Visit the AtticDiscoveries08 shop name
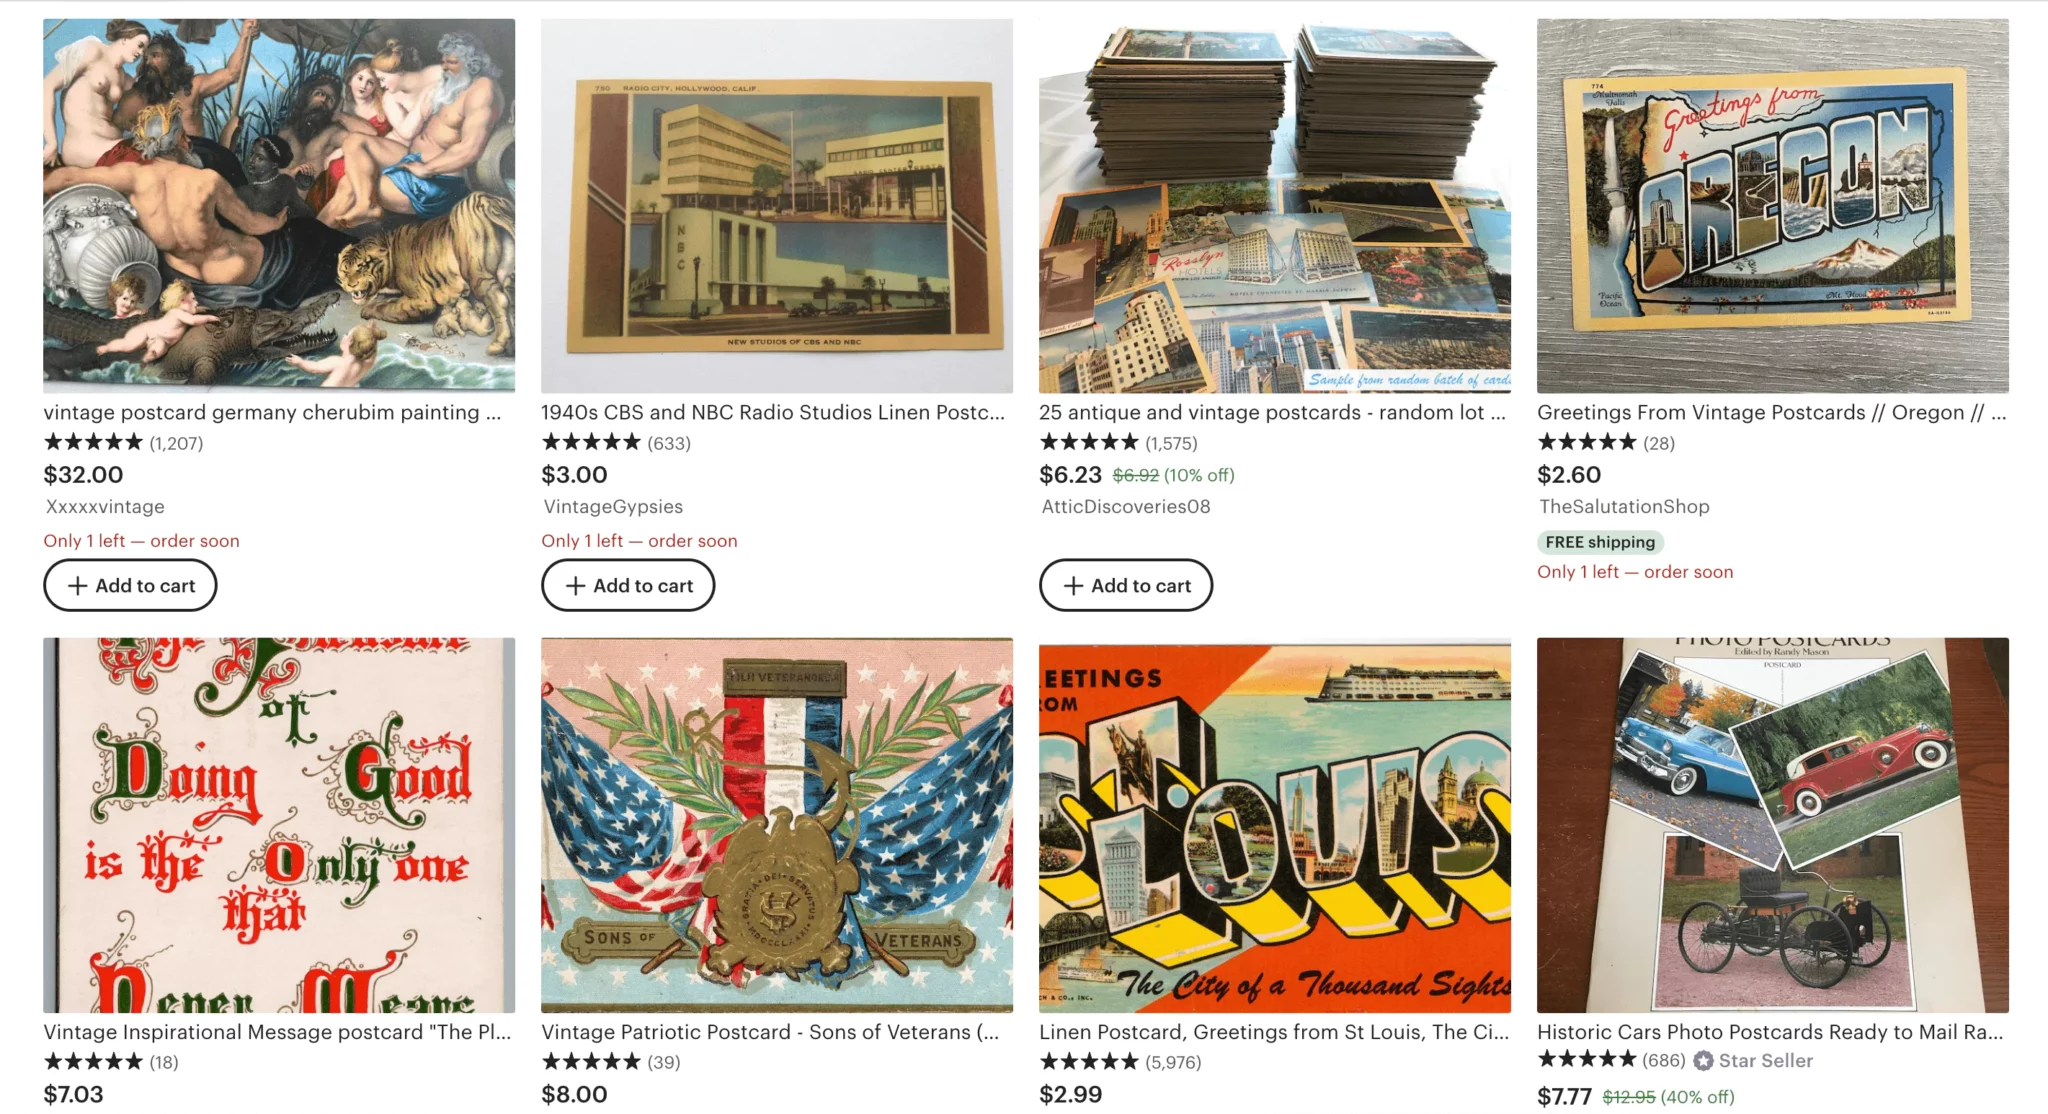Viewport: 2048px width, 1114px height. click(x=1126, y=507)
